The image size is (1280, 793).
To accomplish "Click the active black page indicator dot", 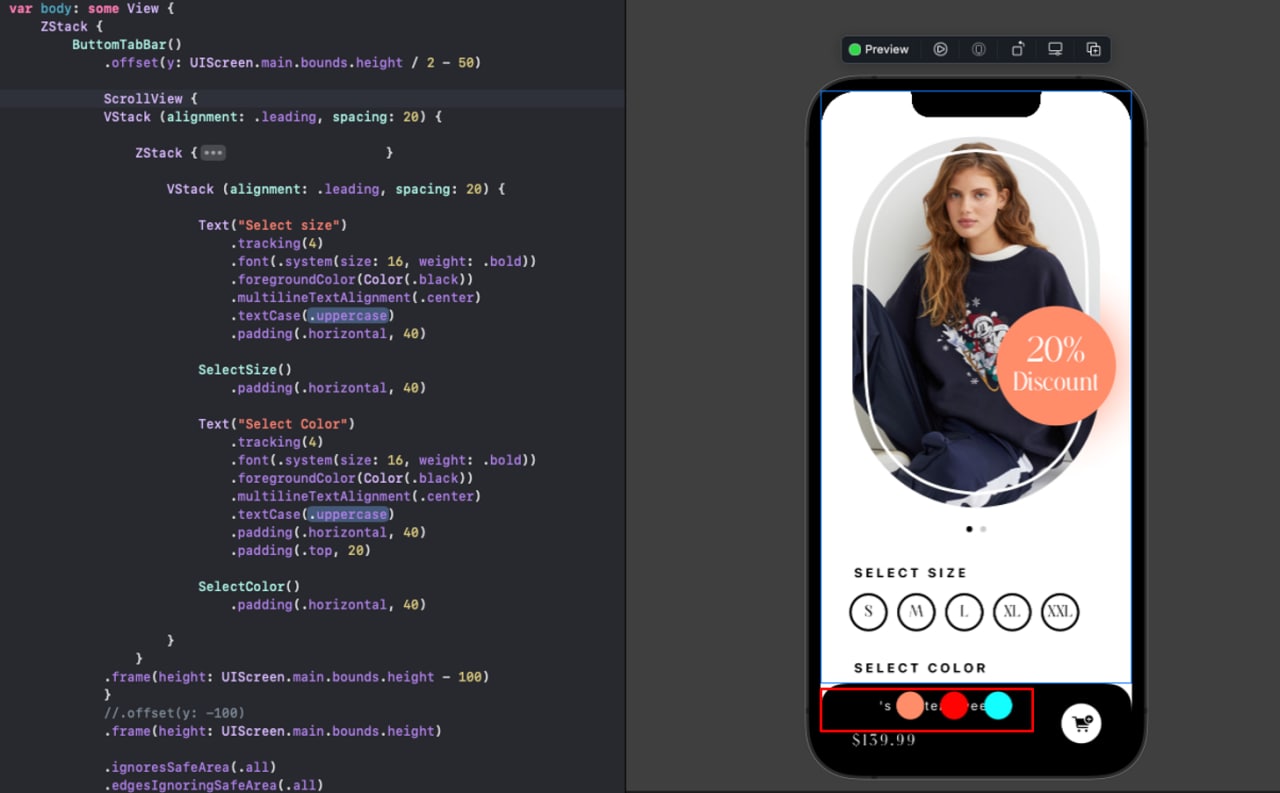I will (969, 529).
